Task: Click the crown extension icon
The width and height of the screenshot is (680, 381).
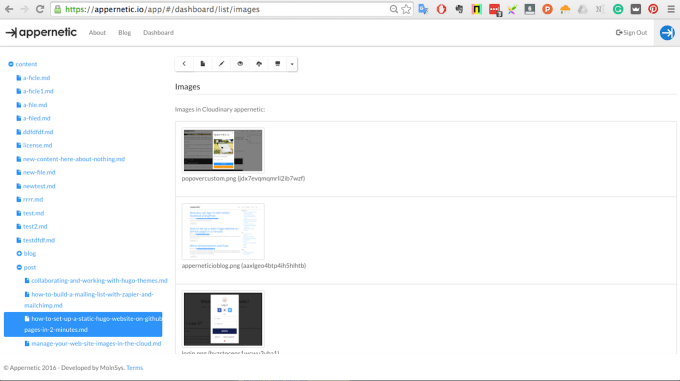Action: click(636, 9)
